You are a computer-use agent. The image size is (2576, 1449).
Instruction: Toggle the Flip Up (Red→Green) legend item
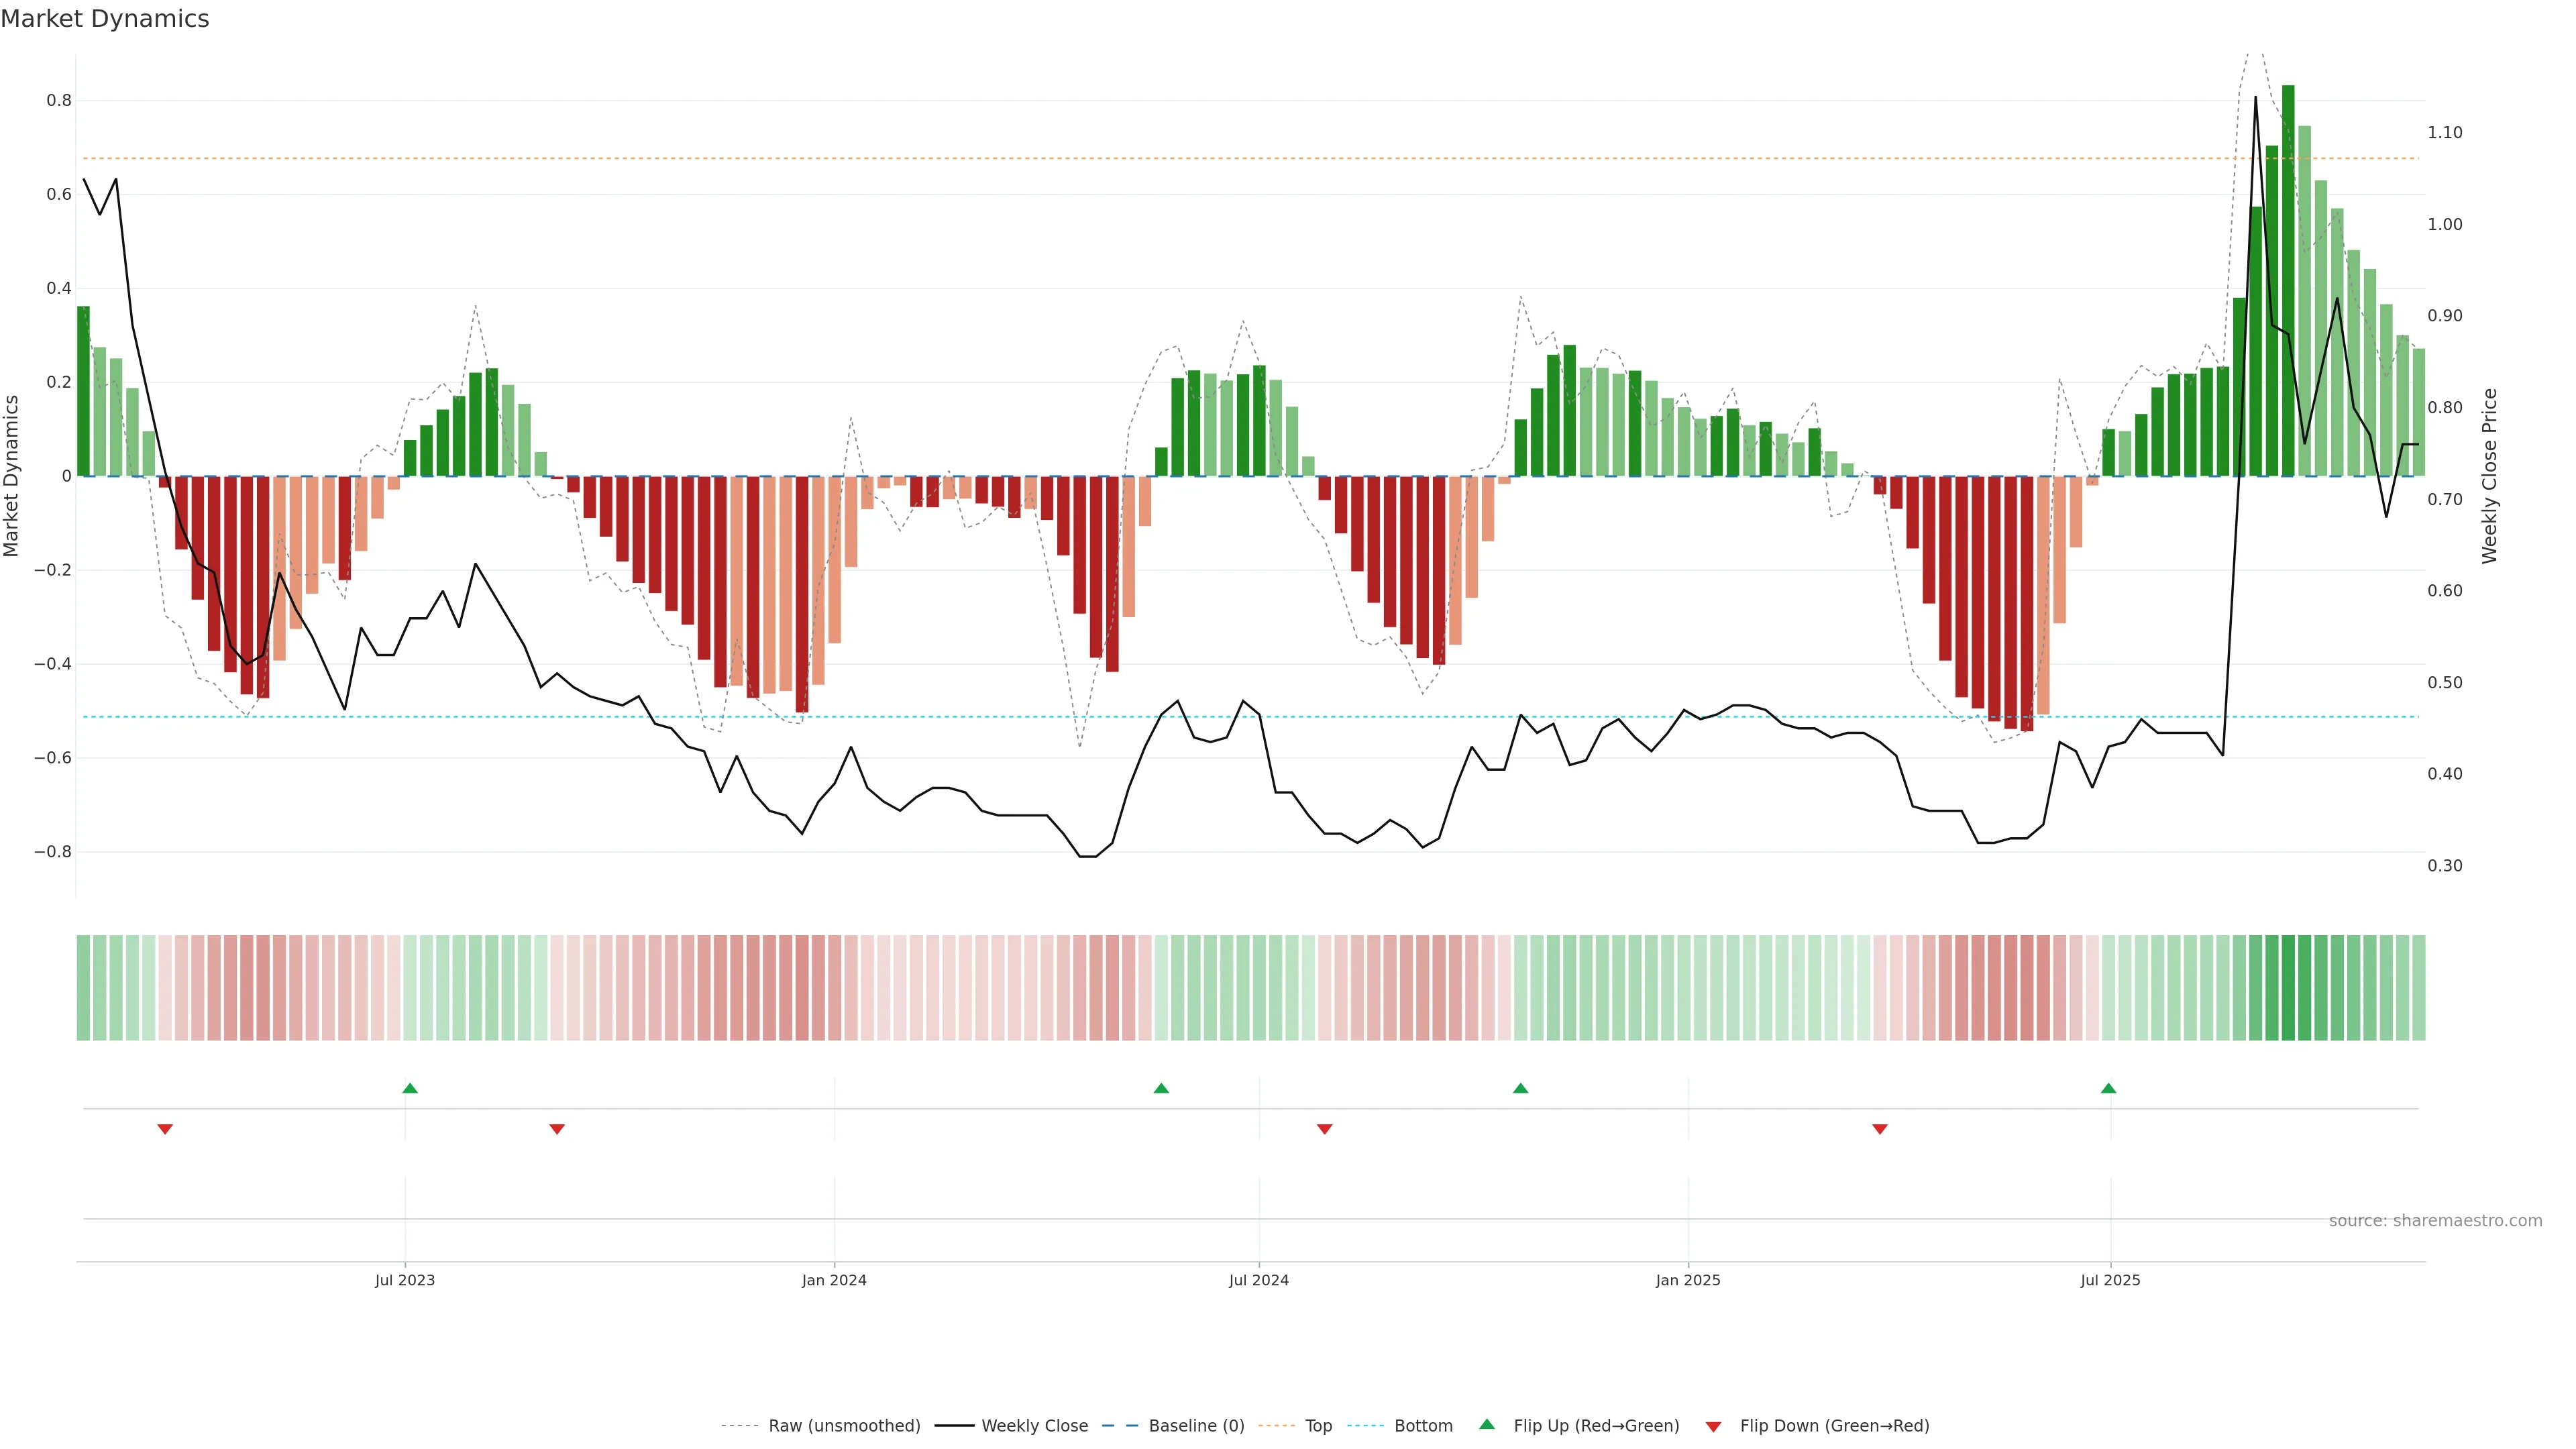[x=1596, y=1426]
